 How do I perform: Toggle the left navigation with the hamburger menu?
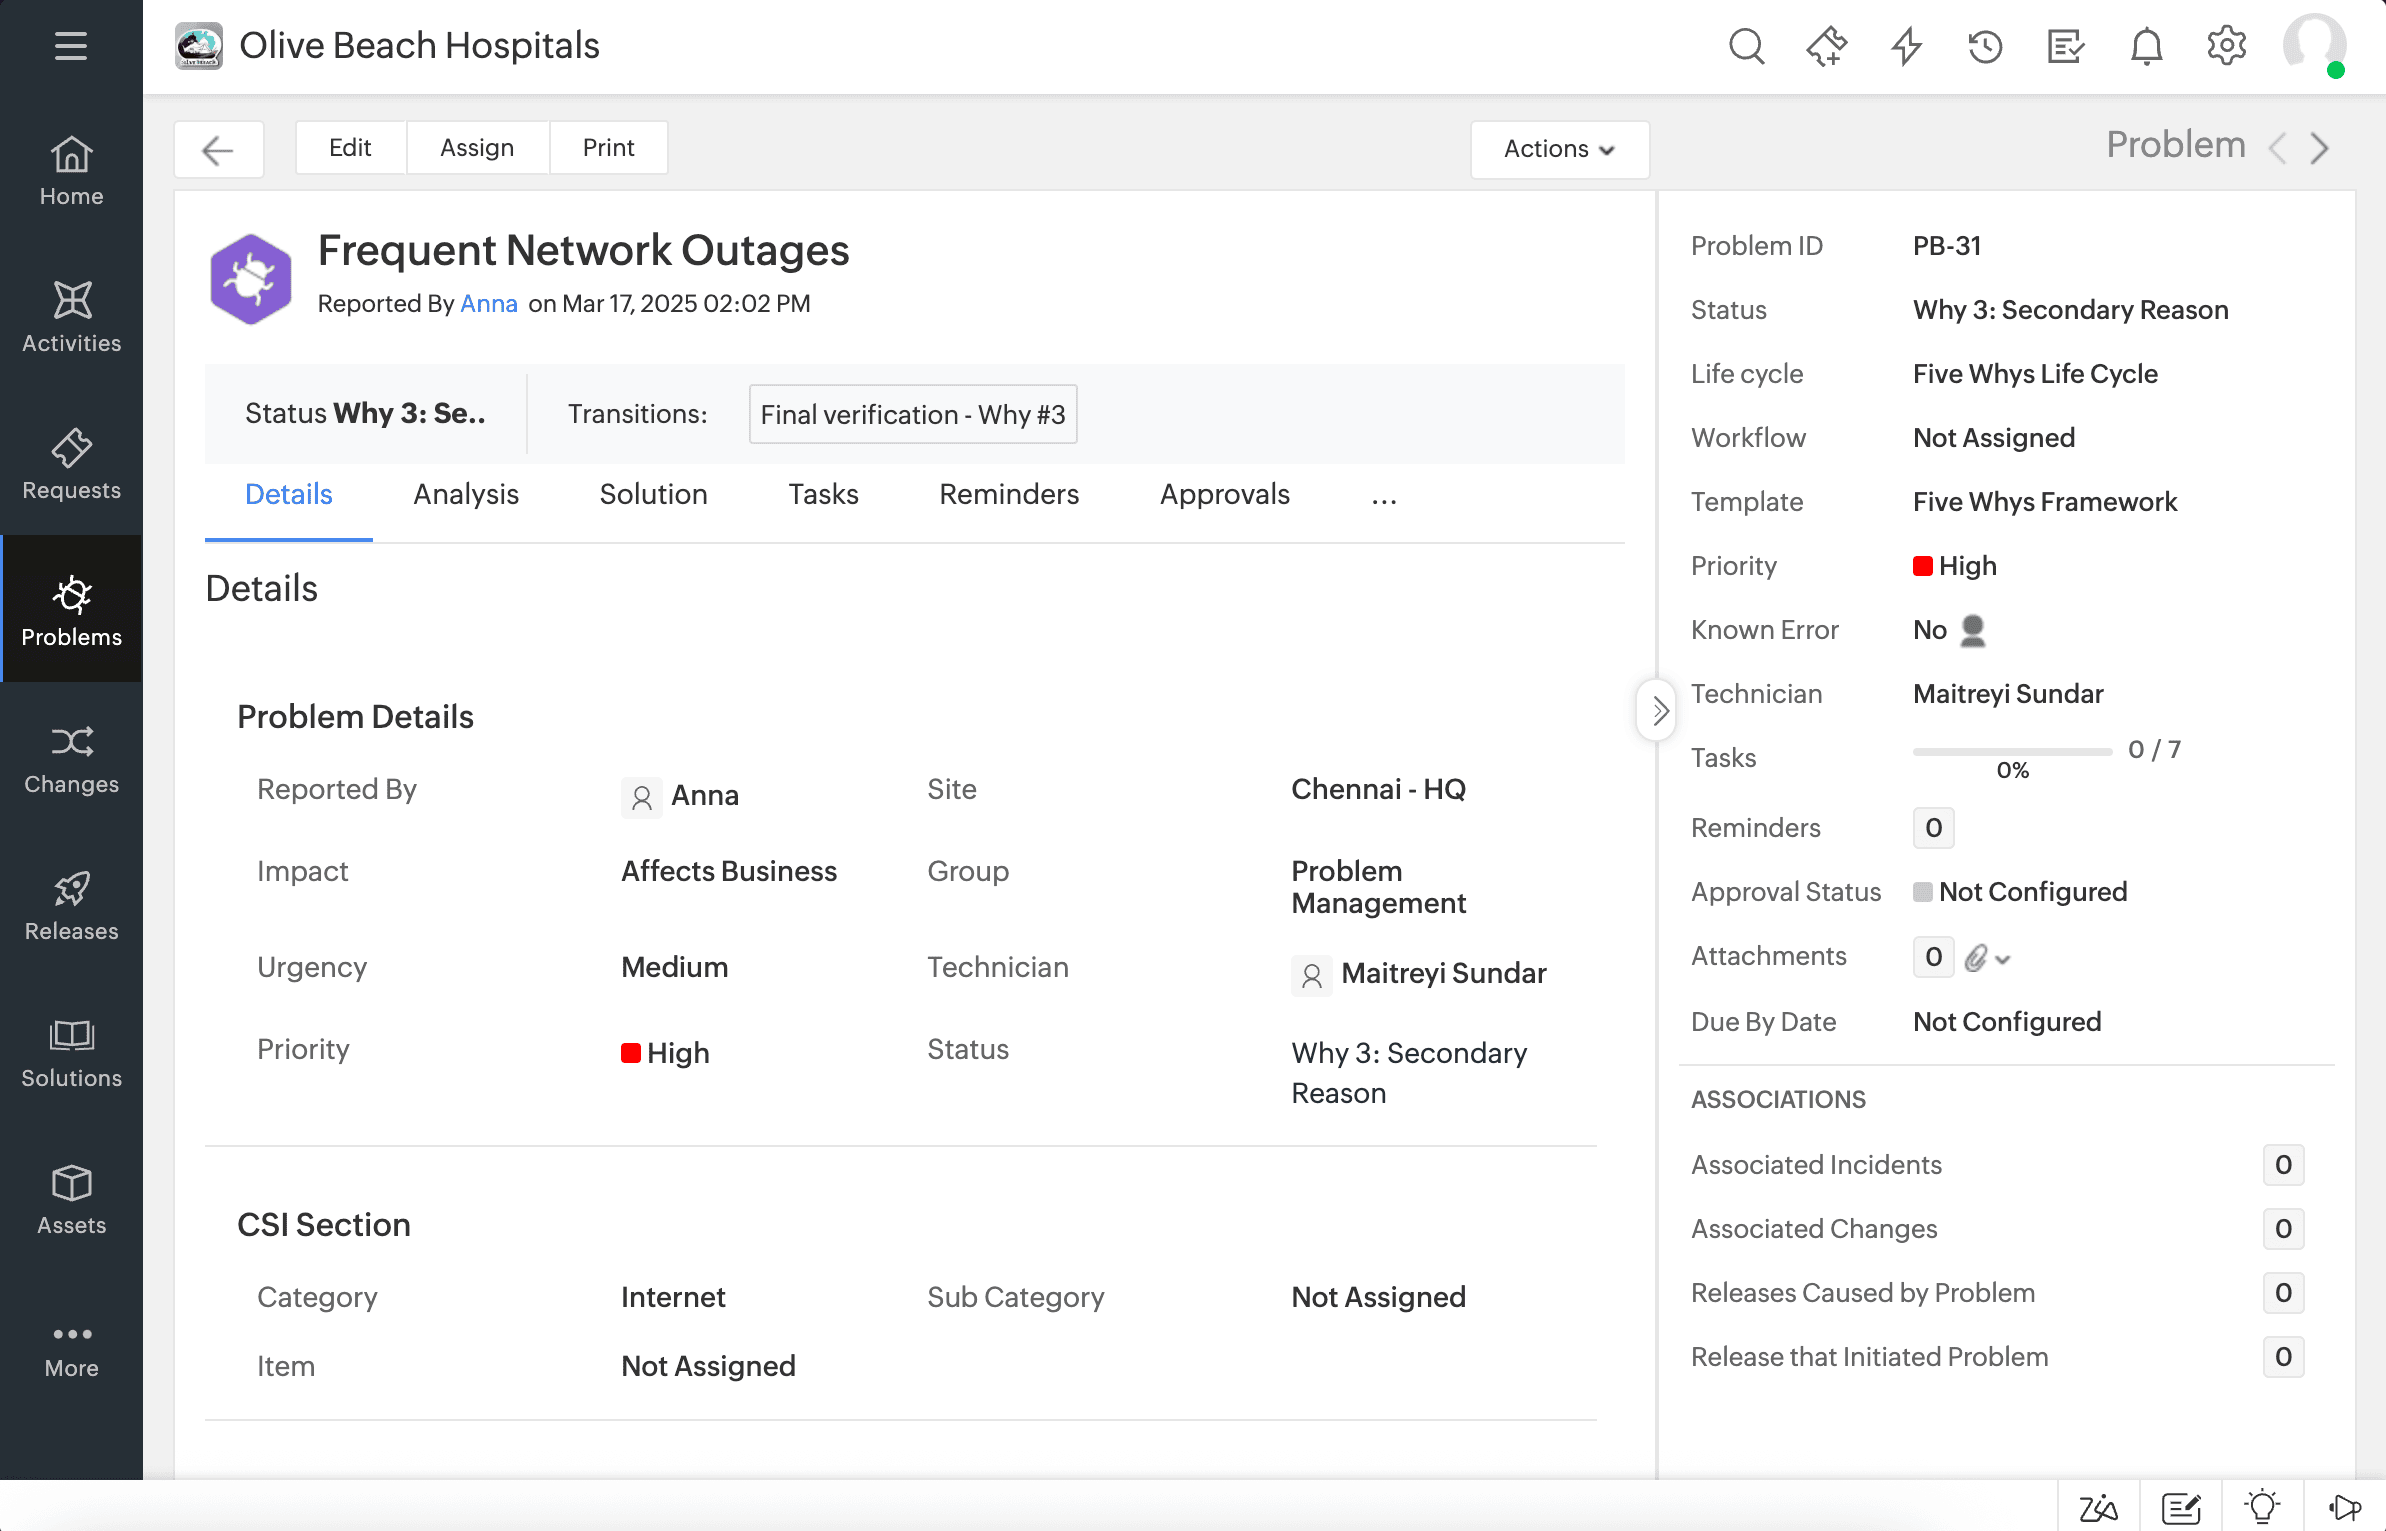tap(70, 46)
